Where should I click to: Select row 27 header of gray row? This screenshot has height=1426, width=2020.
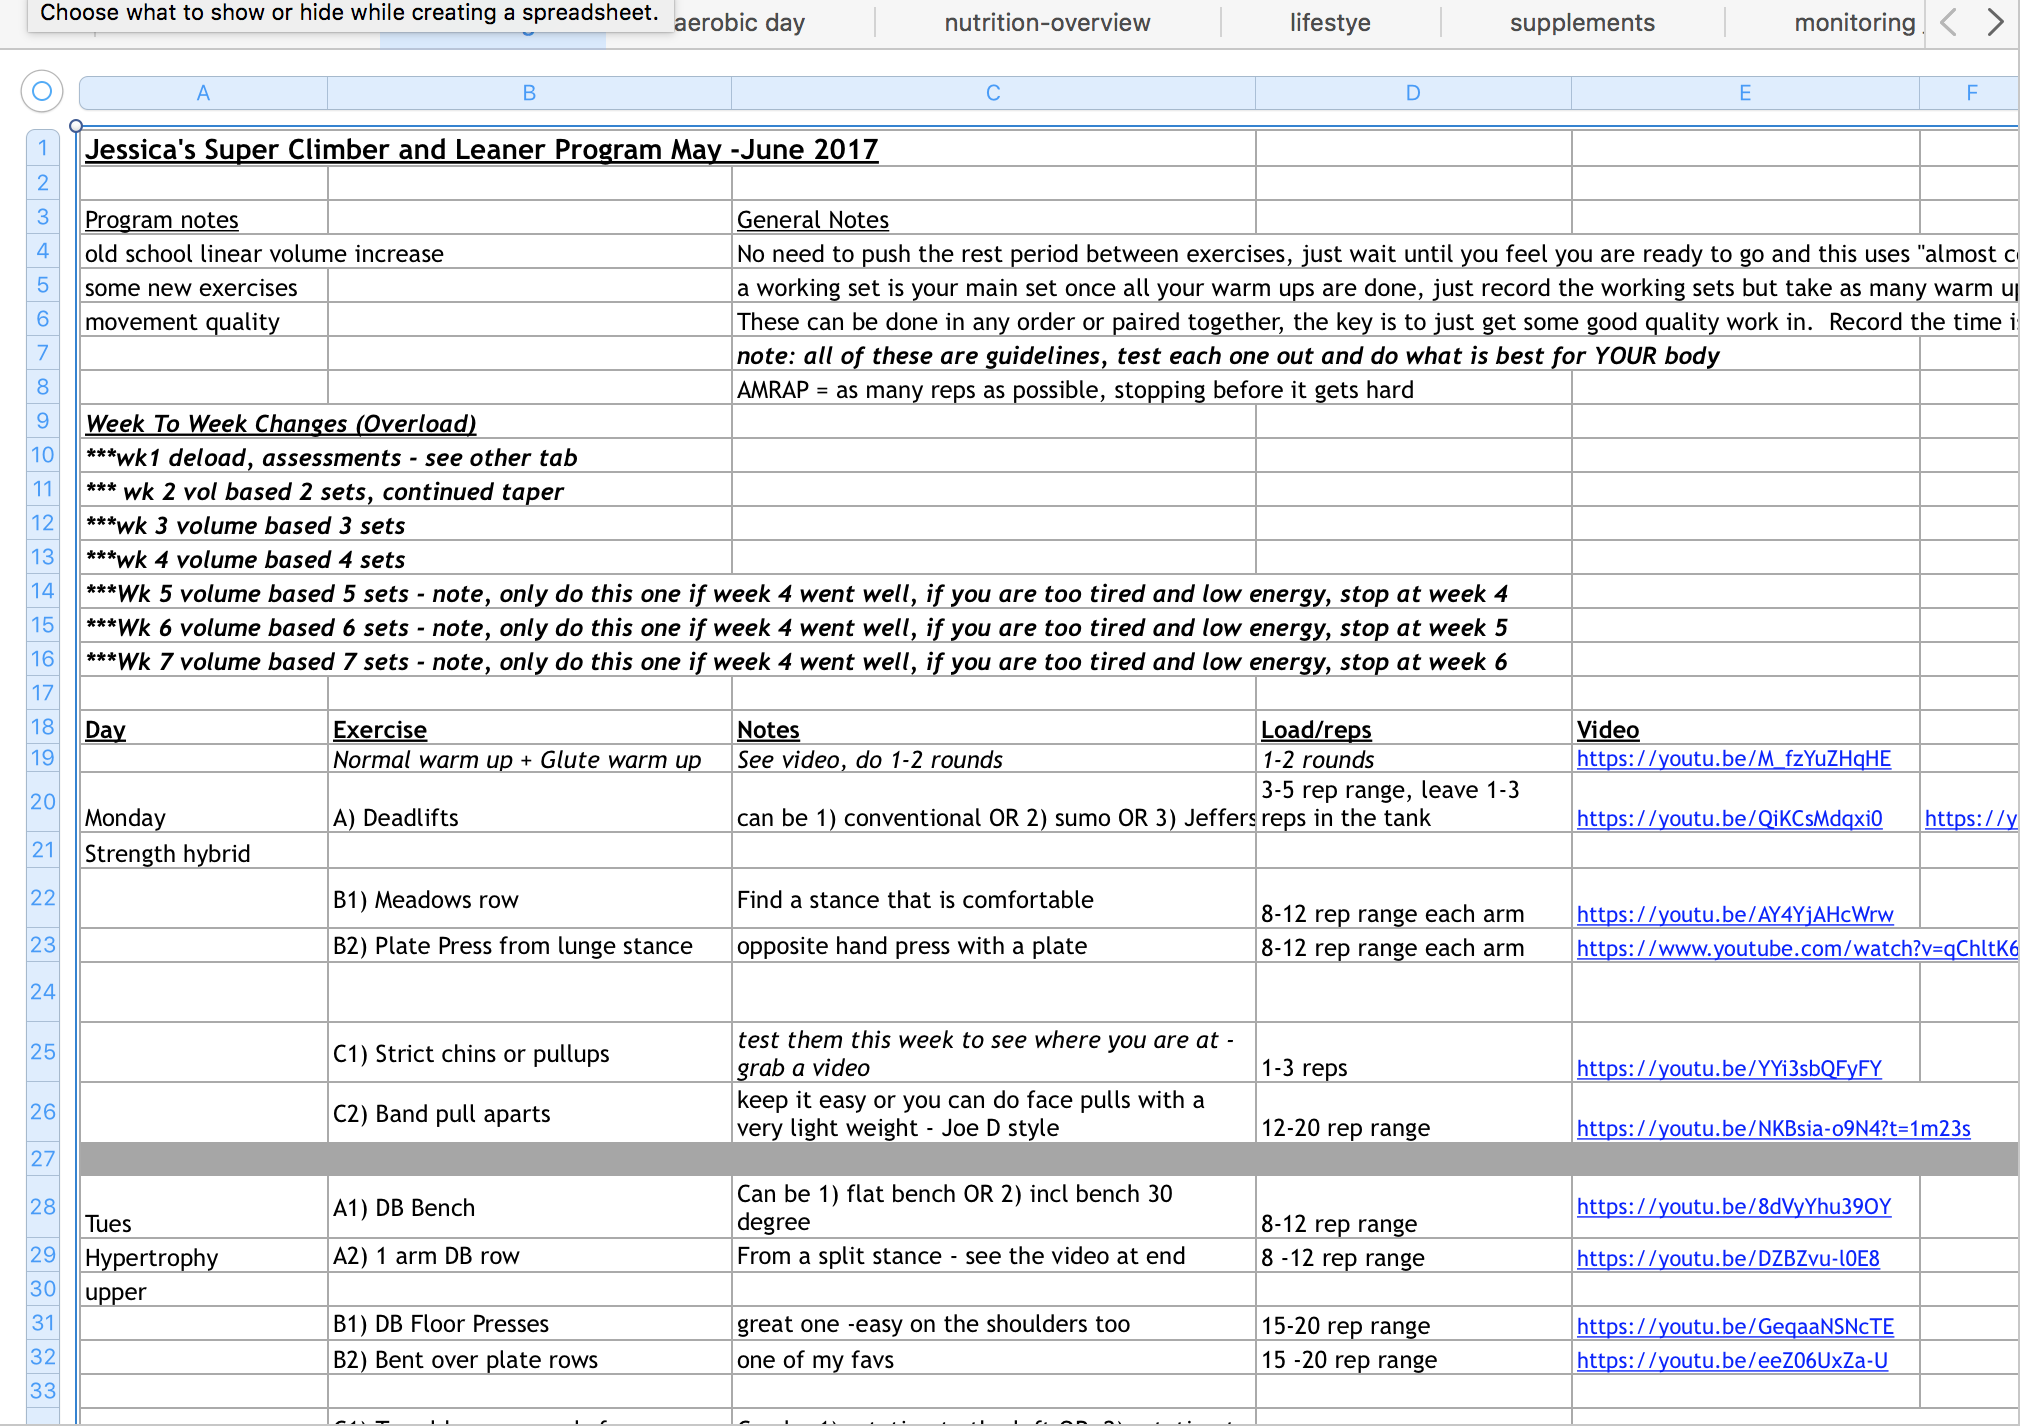[x=43, y=1159]
